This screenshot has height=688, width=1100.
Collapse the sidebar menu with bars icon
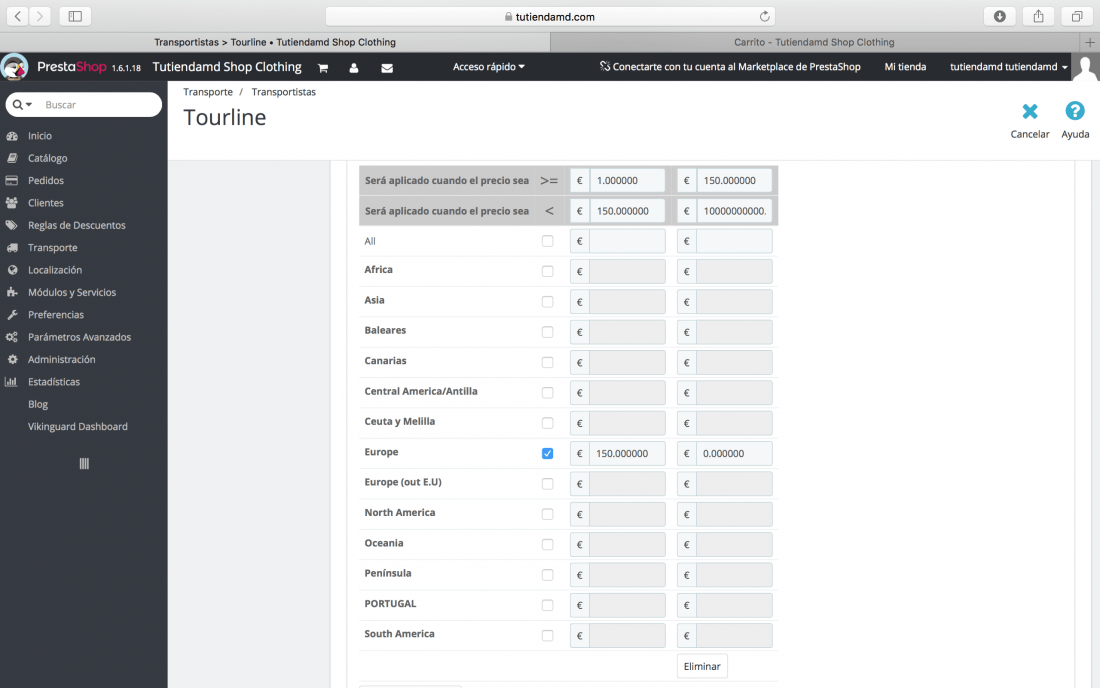coord(84,464)
